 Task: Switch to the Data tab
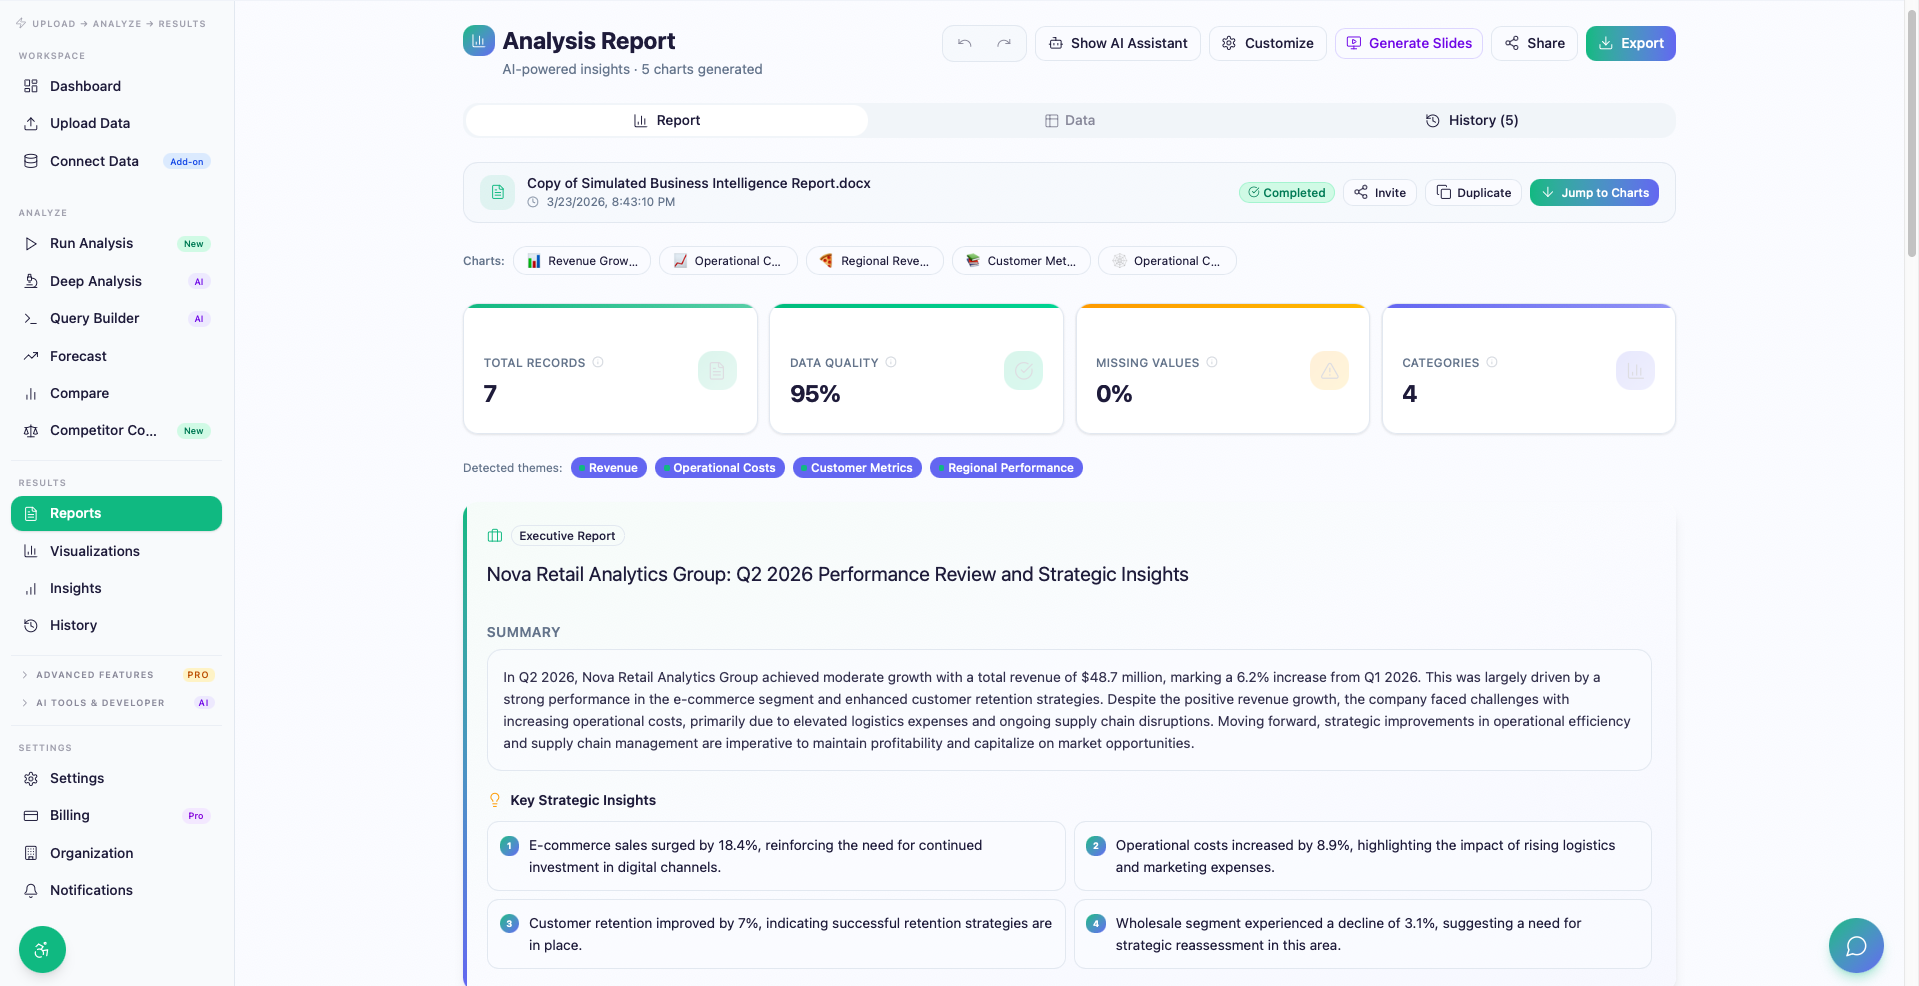[1069, 120]
